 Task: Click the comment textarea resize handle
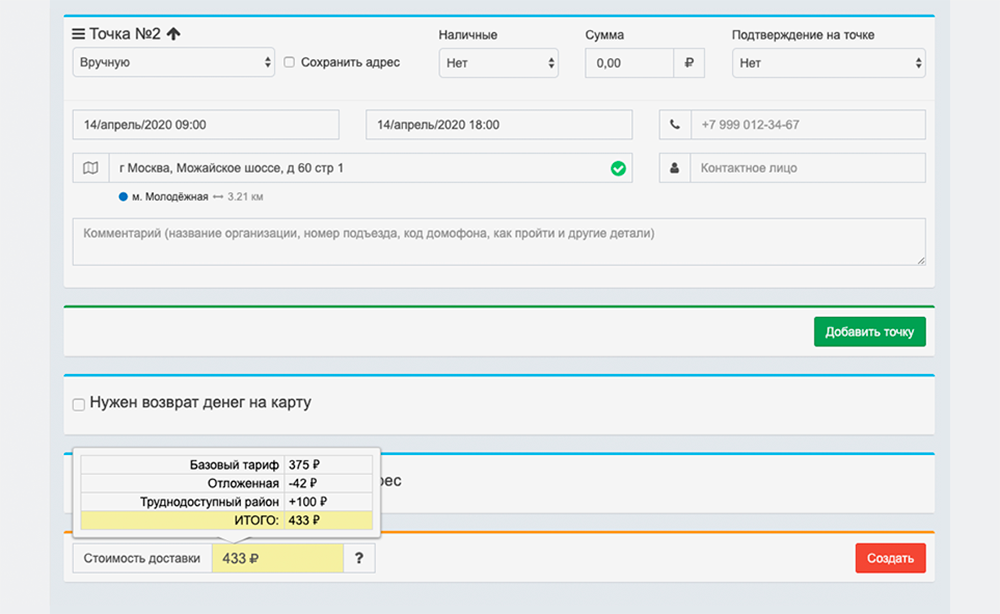click(920, 260)
